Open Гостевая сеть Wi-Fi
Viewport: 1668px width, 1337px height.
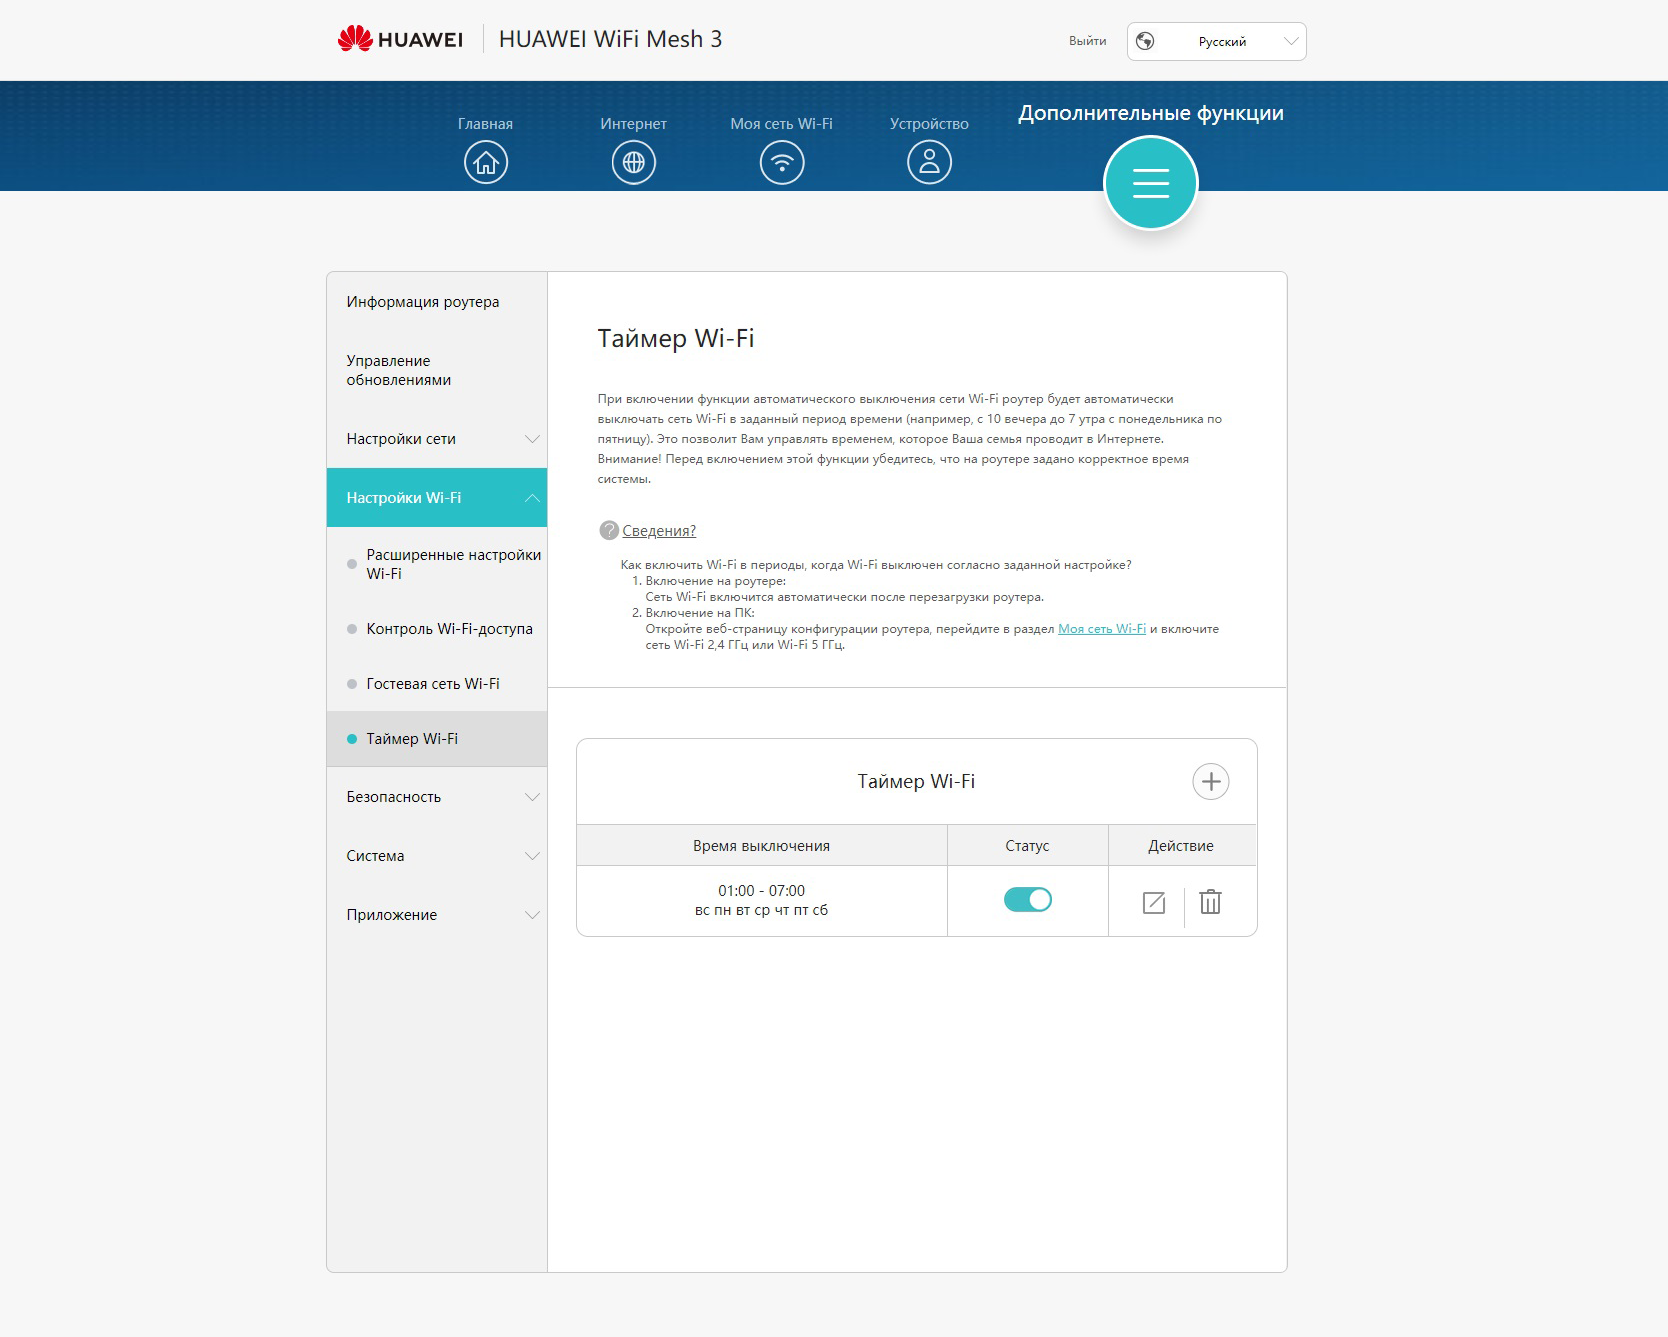coord(437,684)
